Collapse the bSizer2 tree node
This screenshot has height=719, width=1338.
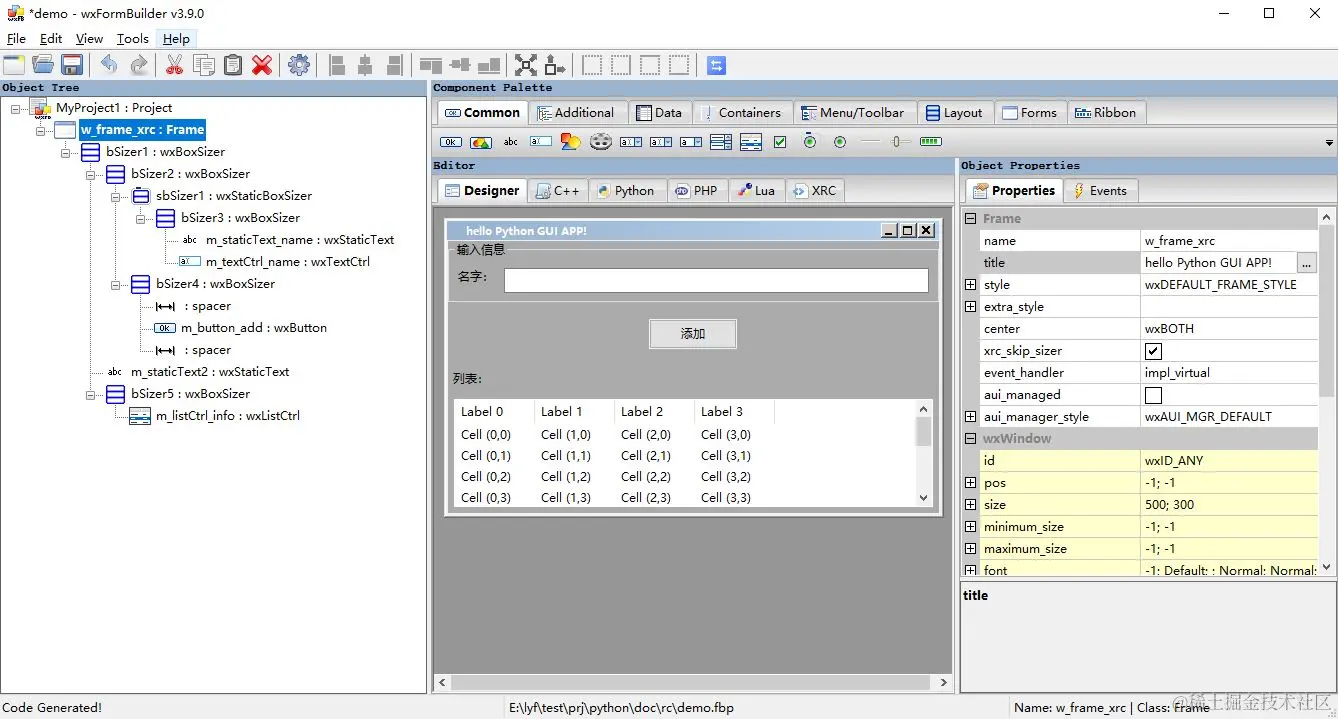(91, 174)
